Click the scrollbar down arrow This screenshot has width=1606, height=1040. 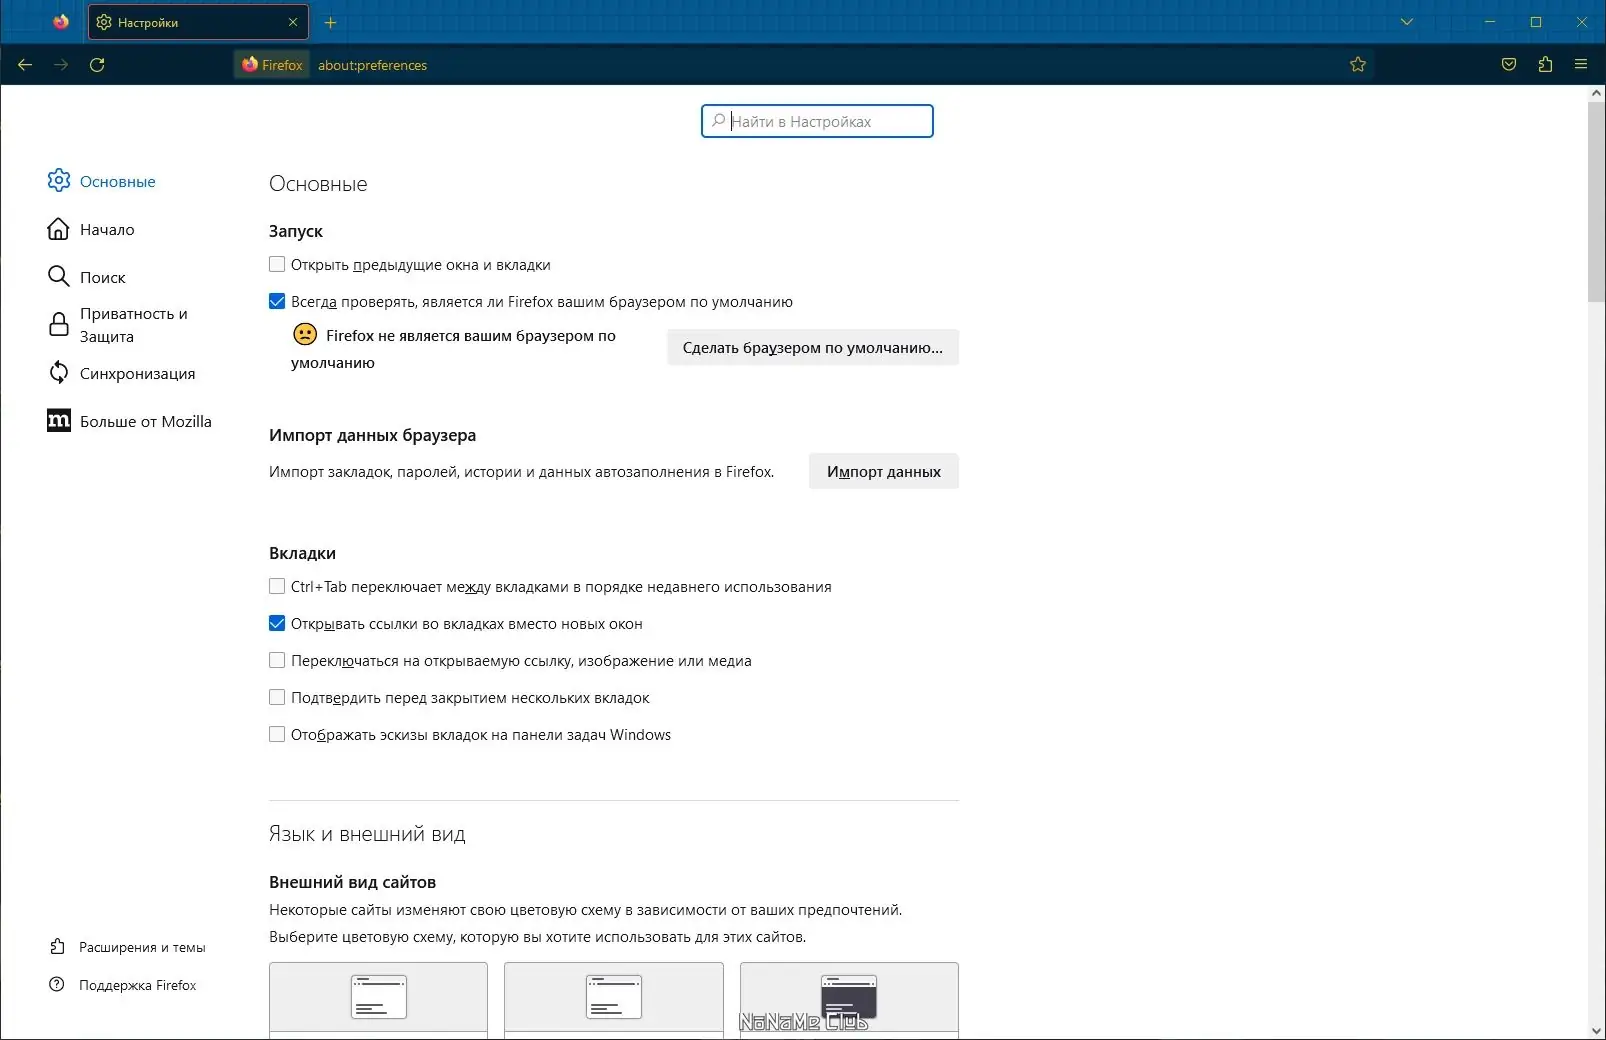point(1596,1030)
